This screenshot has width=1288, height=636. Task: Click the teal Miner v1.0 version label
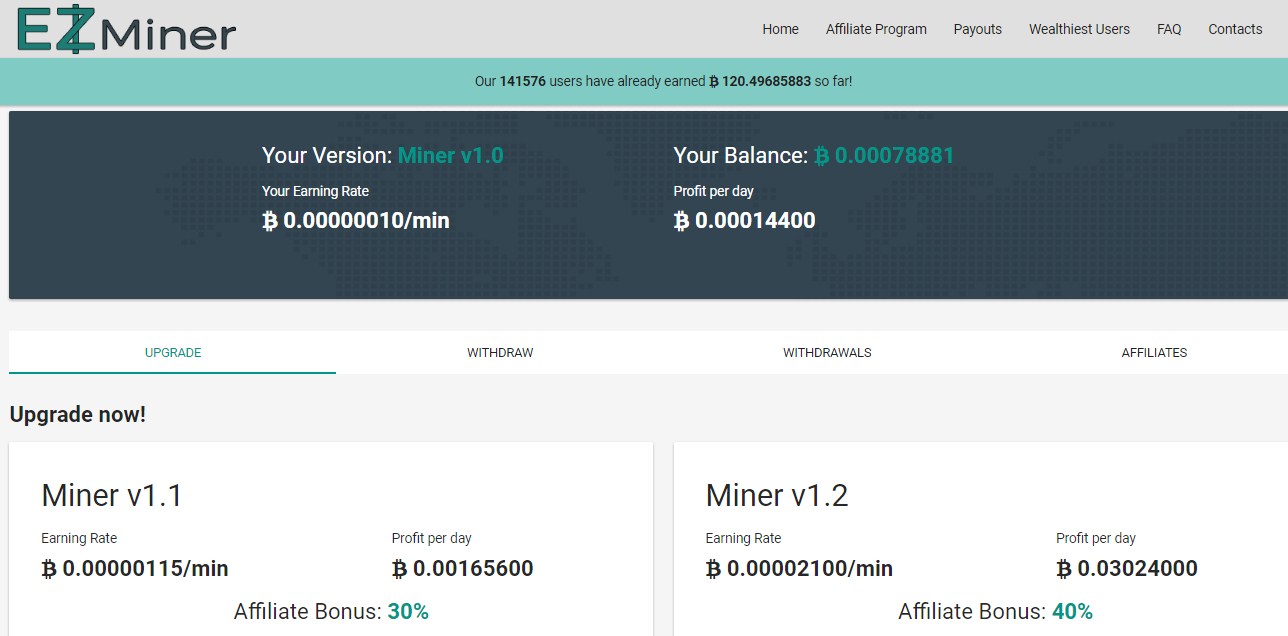pos(451,156)
